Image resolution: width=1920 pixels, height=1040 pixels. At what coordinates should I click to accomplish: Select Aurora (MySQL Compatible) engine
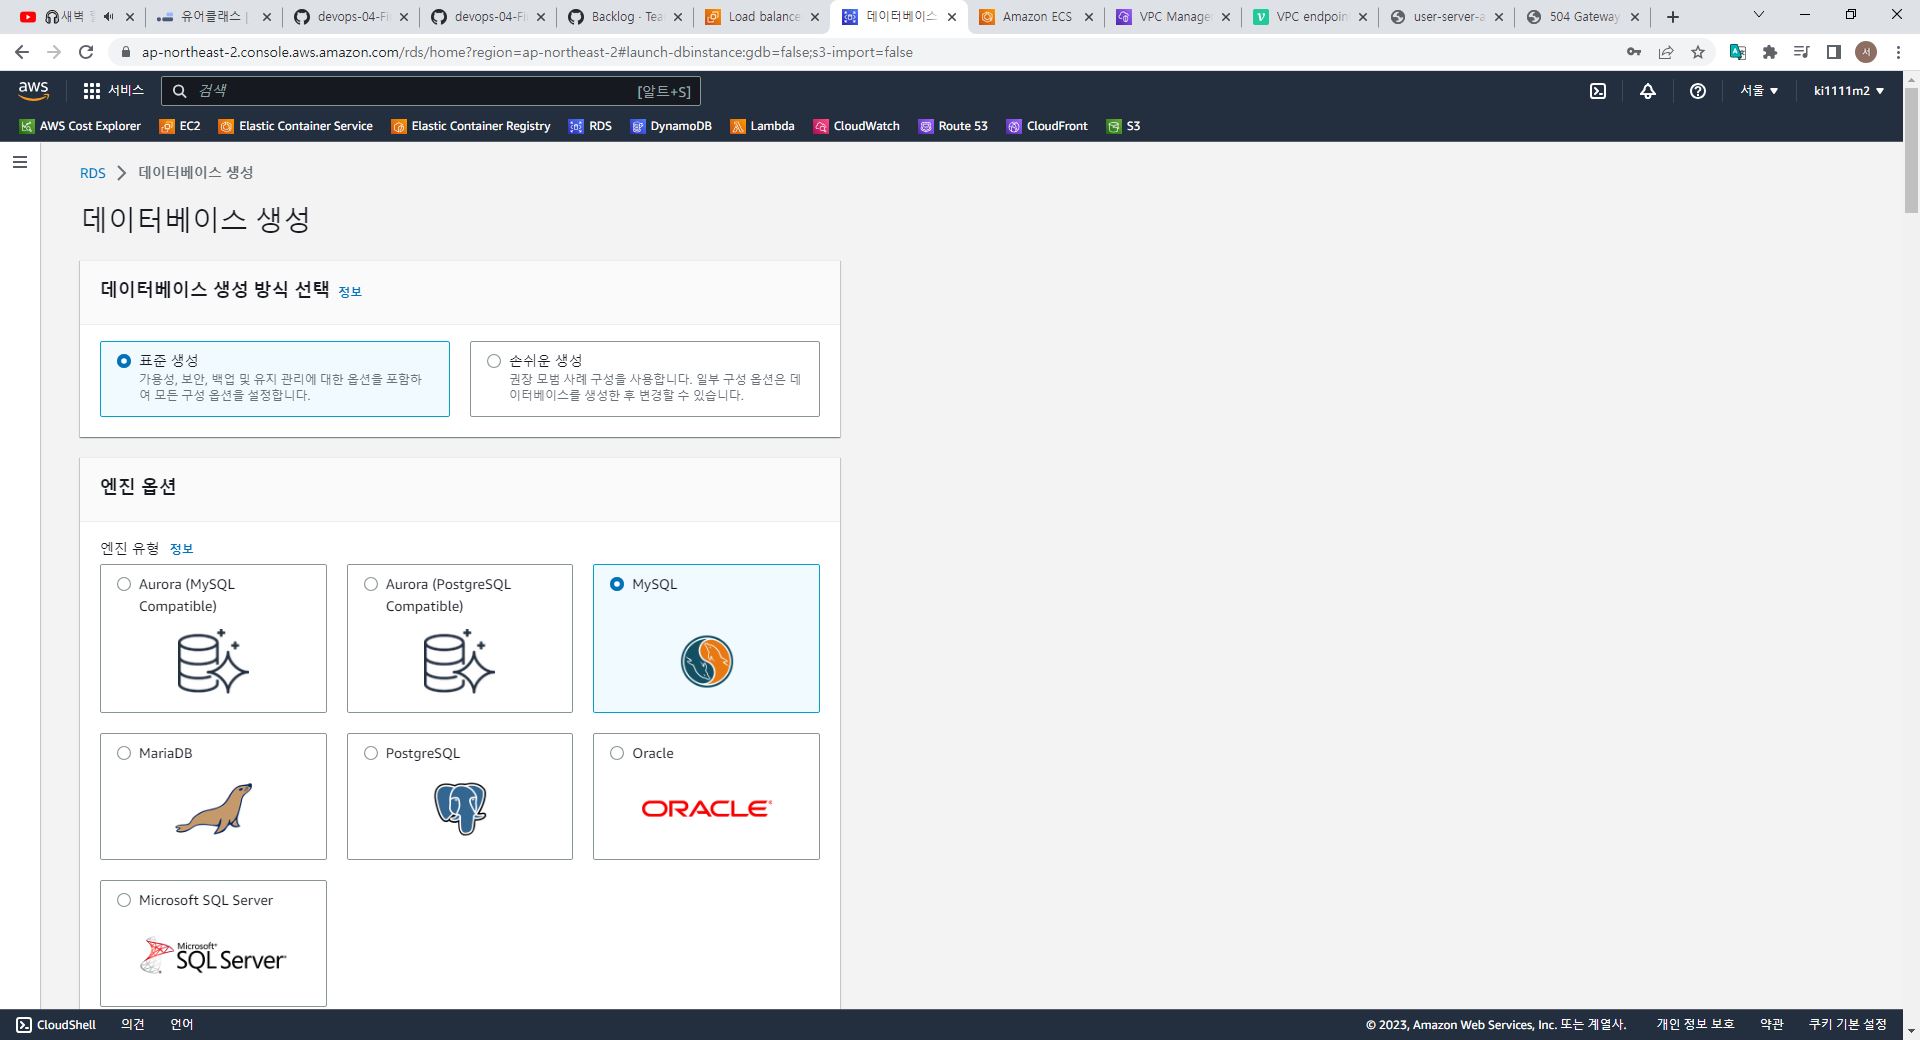pos(124,584)
